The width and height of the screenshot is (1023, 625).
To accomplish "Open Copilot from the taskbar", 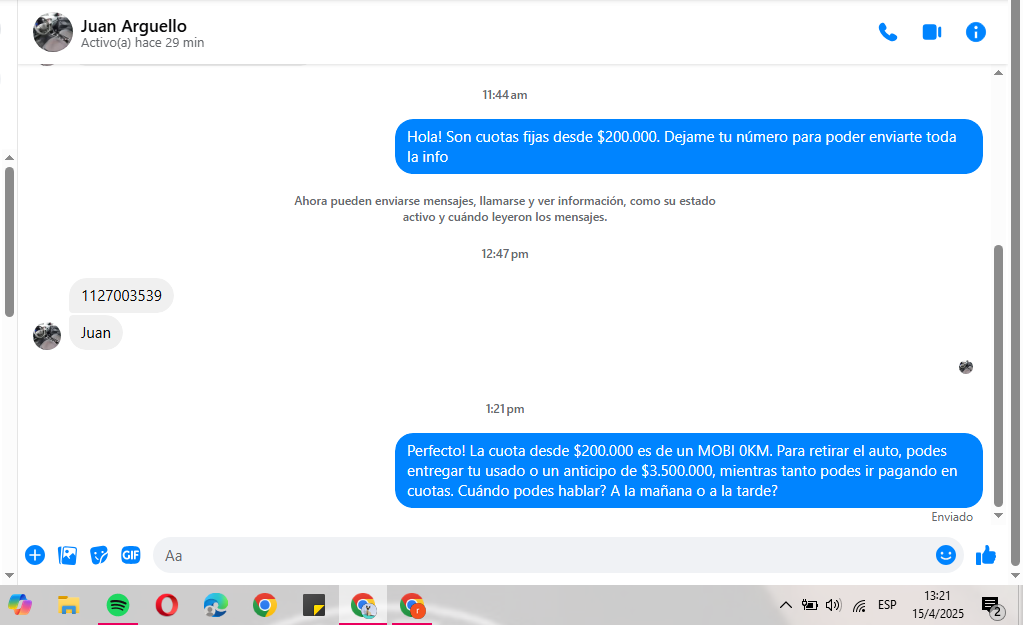I will pyautogui.click(x=20, y=605).
